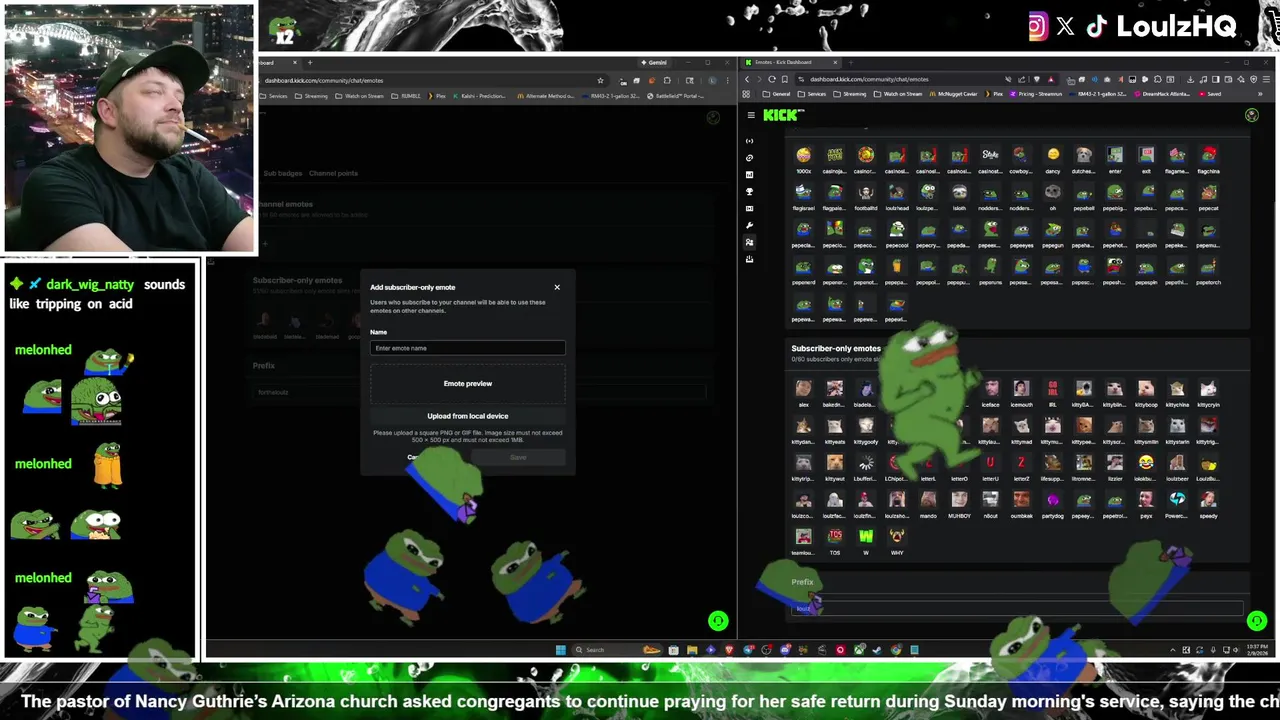1280x720 pixels.
Task: Open the Windows Start button
Action: [x=561, y=650]
